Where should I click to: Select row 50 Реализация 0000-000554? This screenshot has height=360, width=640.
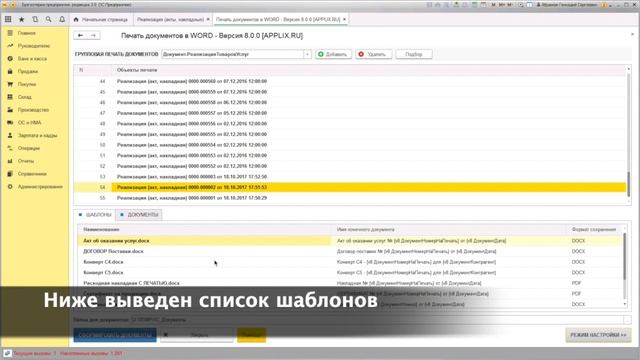tap(350, 145)
